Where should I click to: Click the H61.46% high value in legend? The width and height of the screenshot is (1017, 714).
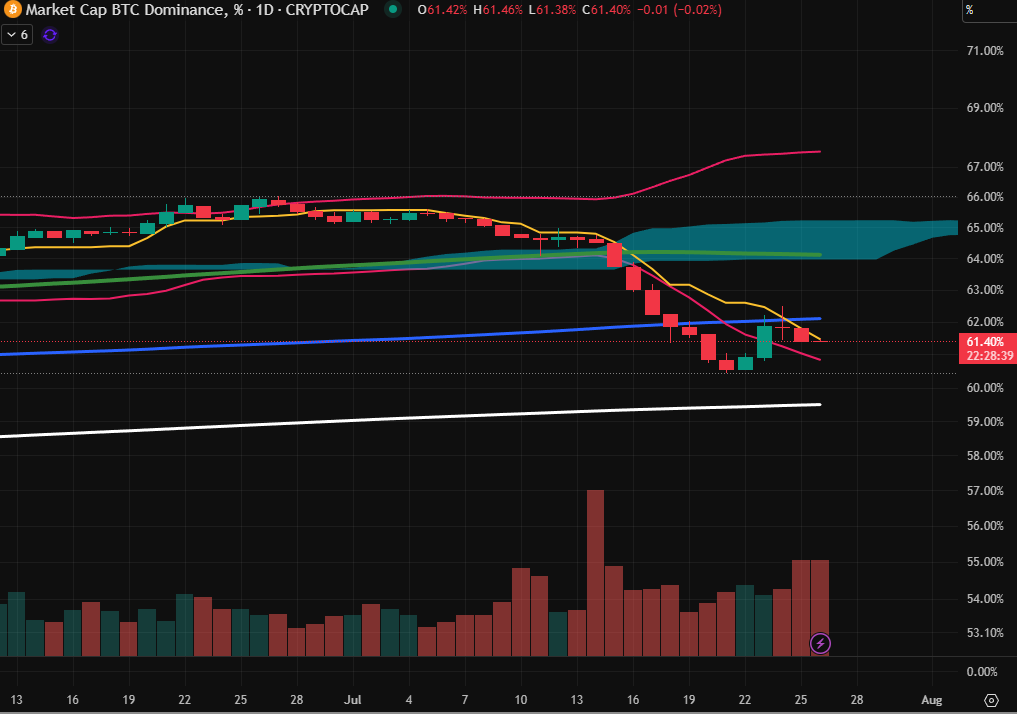497,10
